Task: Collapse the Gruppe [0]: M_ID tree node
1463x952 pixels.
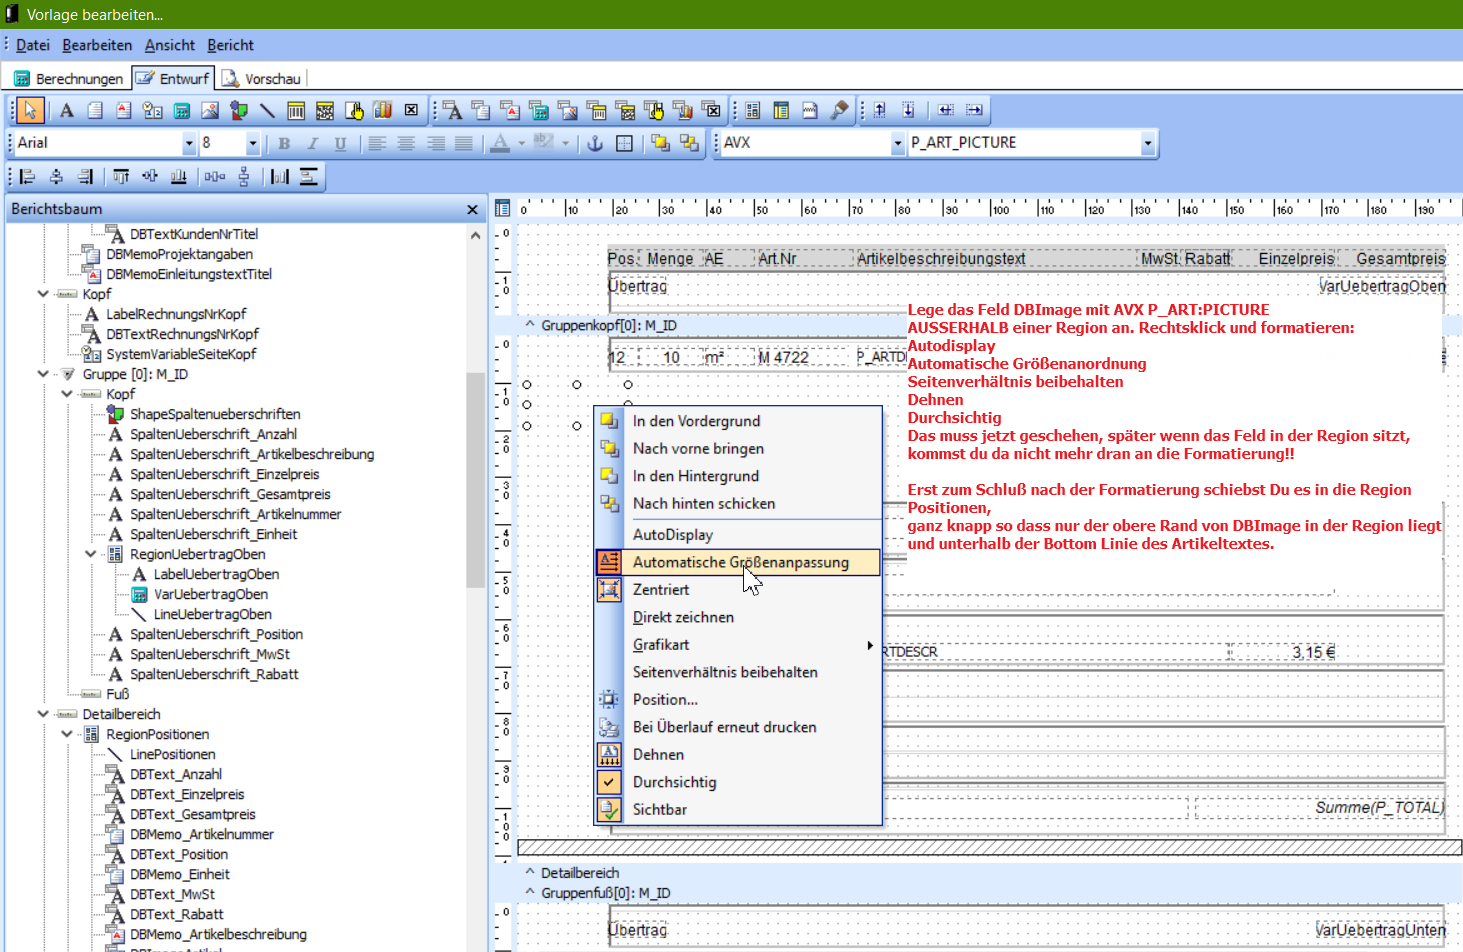Action: coord(43,374)
